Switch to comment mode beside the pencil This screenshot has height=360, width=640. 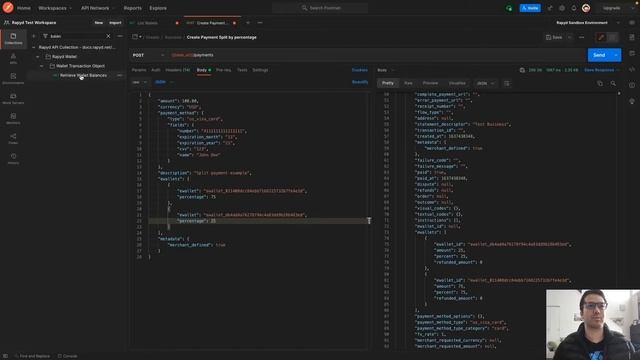coord(612,37)
